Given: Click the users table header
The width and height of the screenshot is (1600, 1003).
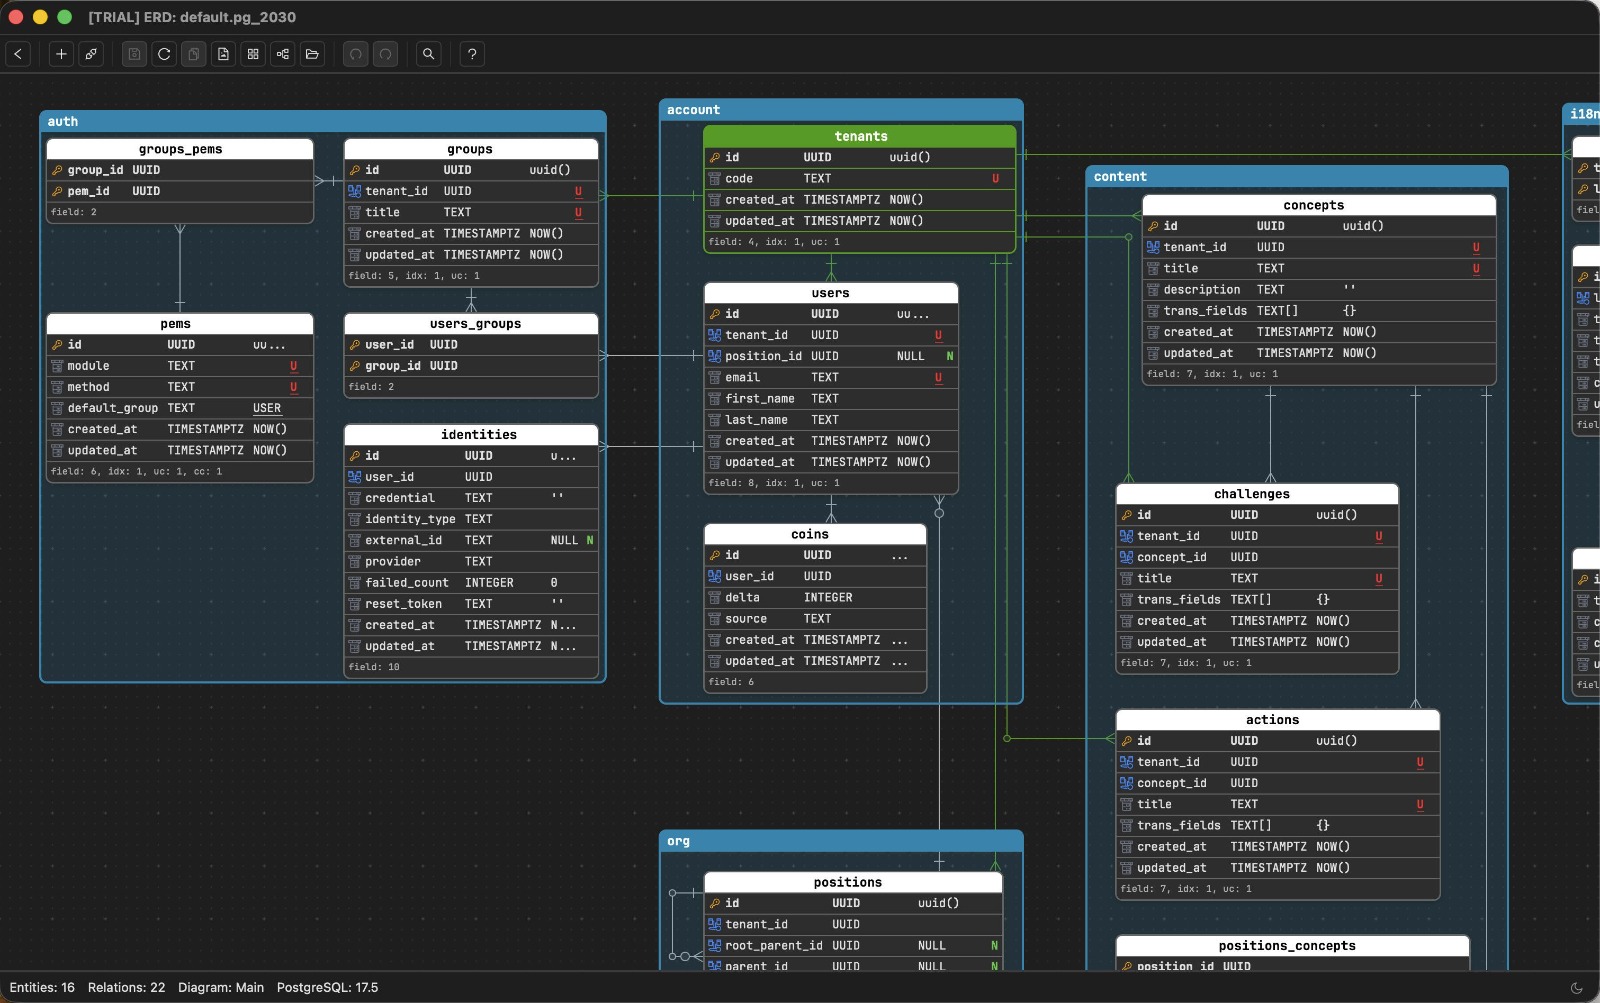Looking at the screenshot, I should [830, 293].
